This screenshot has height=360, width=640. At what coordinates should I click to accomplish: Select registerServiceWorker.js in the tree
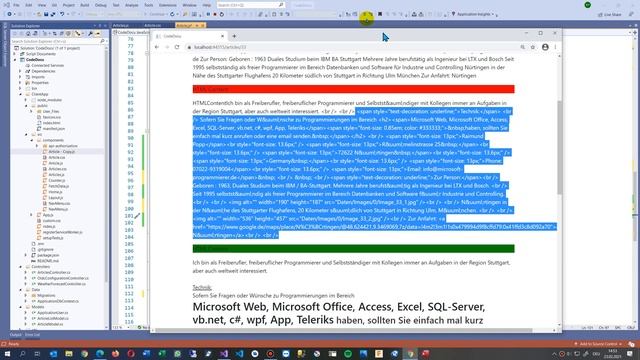point(62,232)
